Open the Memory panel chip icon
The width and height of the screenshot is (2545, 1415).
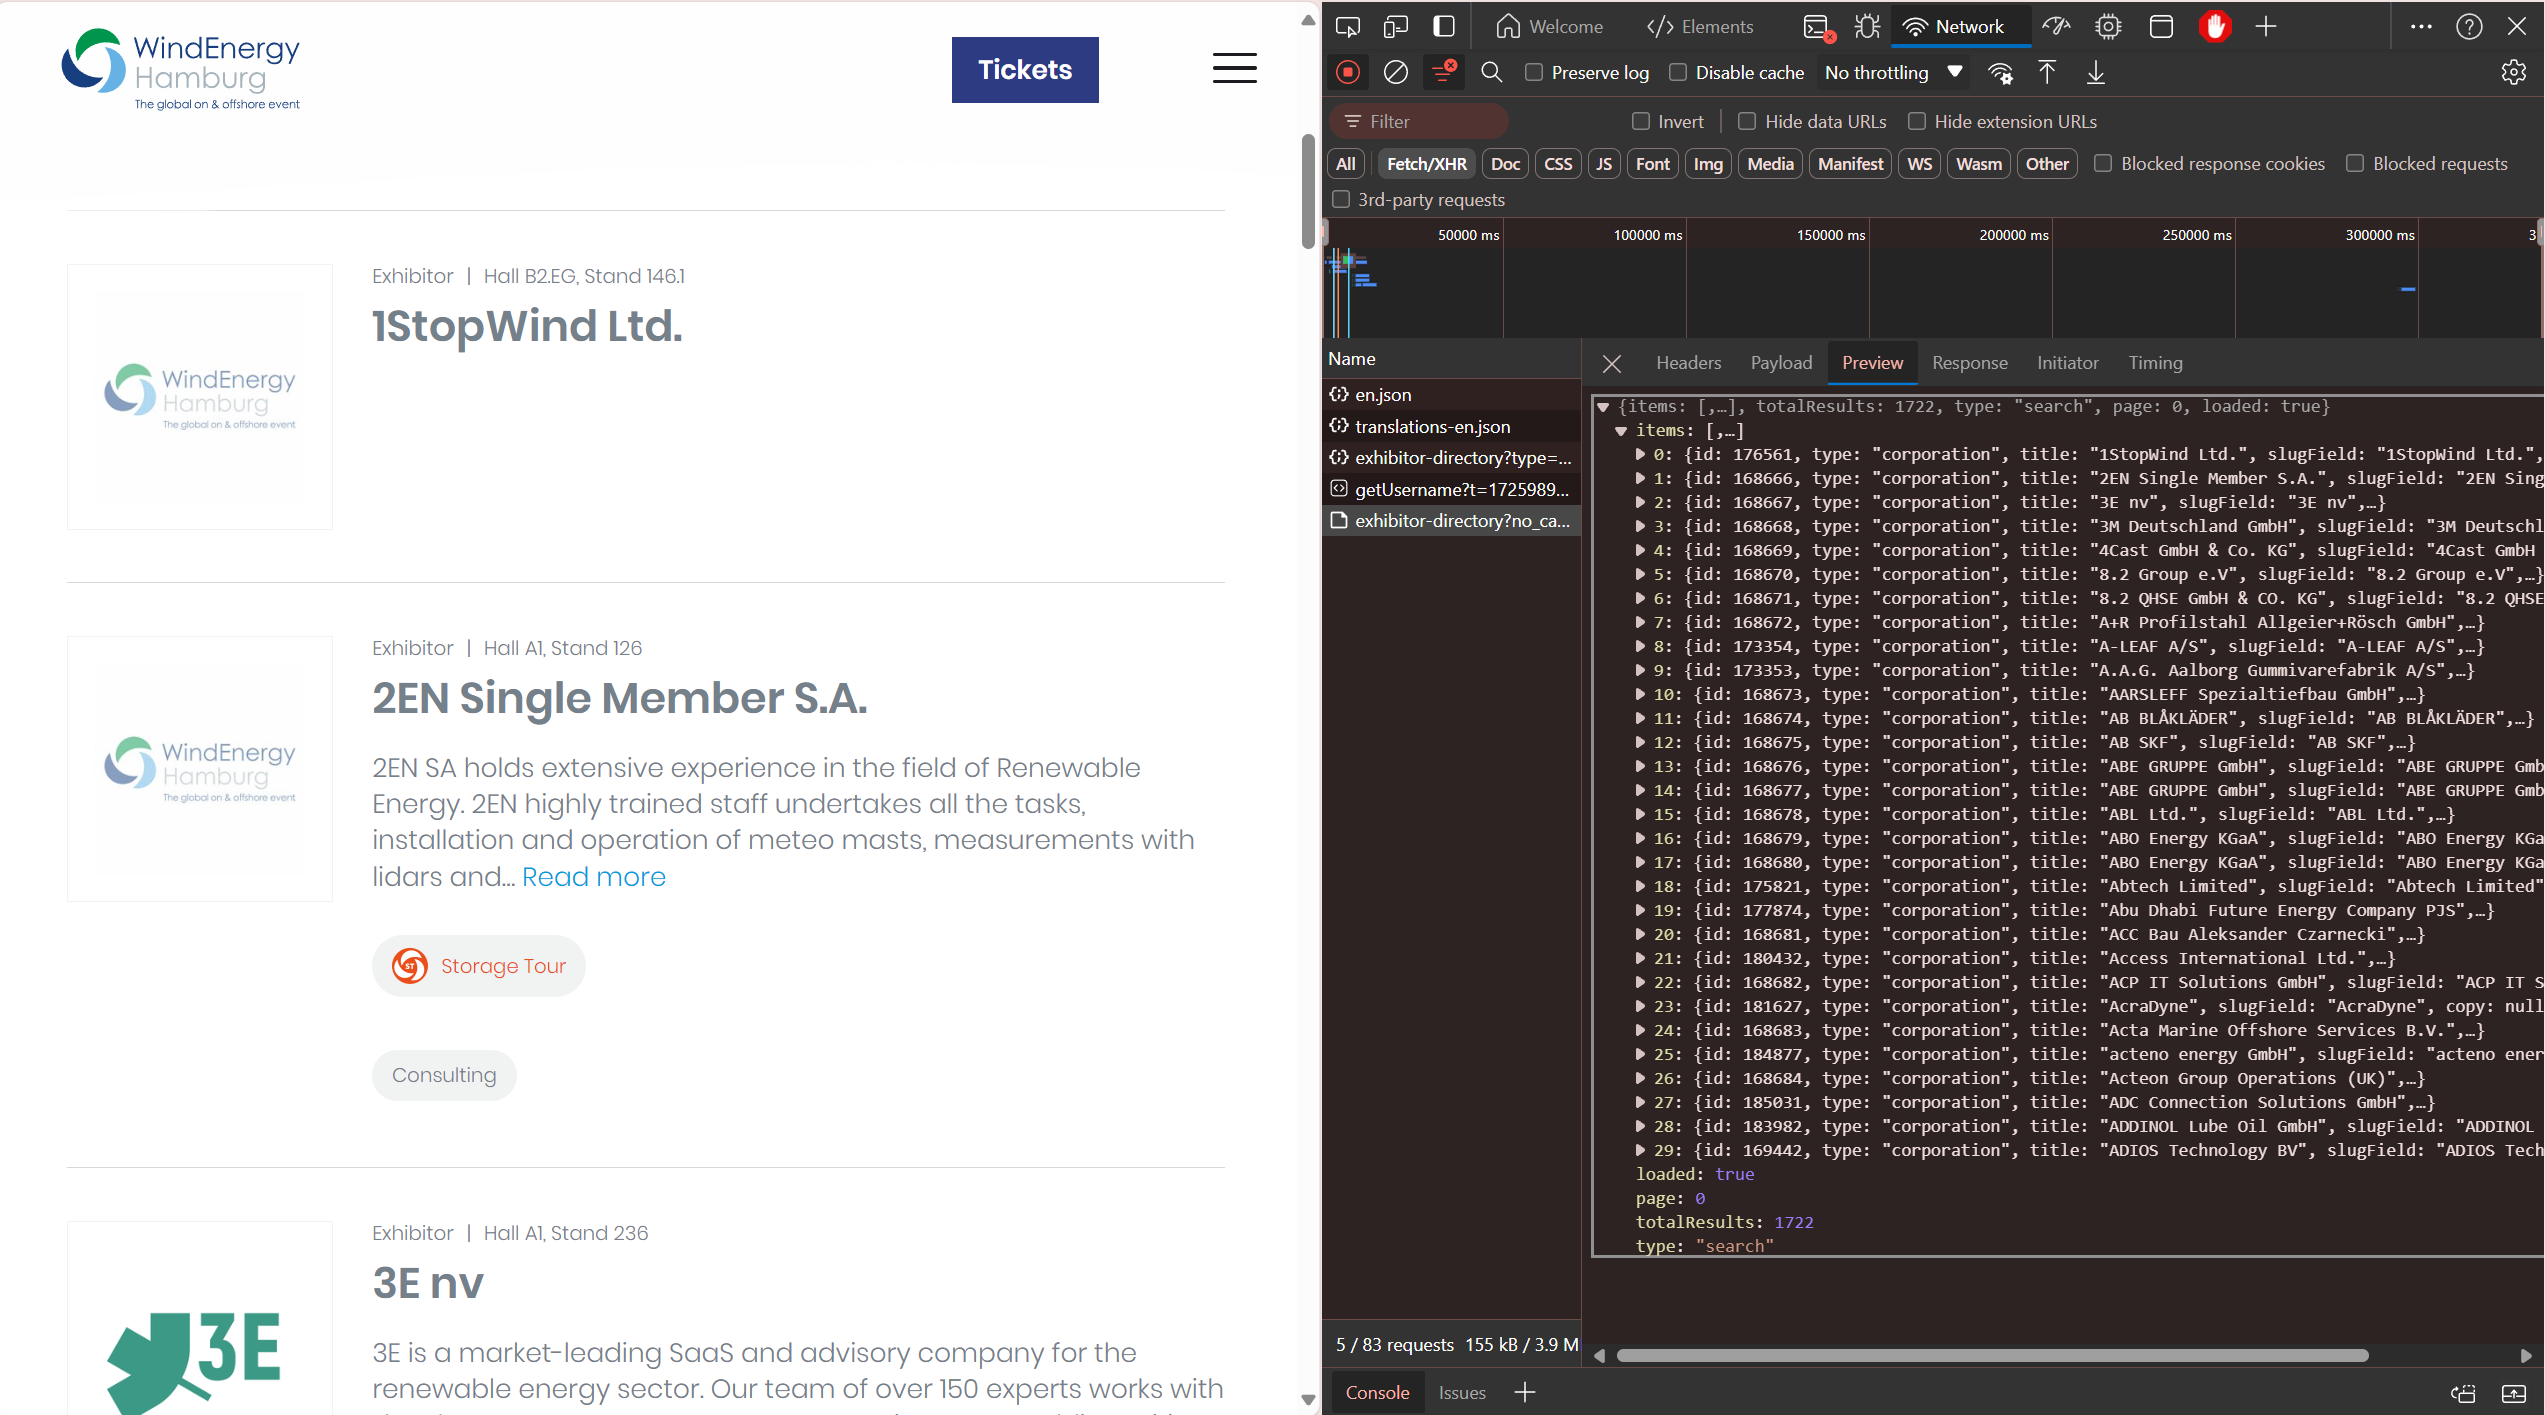coord(2108,27)
